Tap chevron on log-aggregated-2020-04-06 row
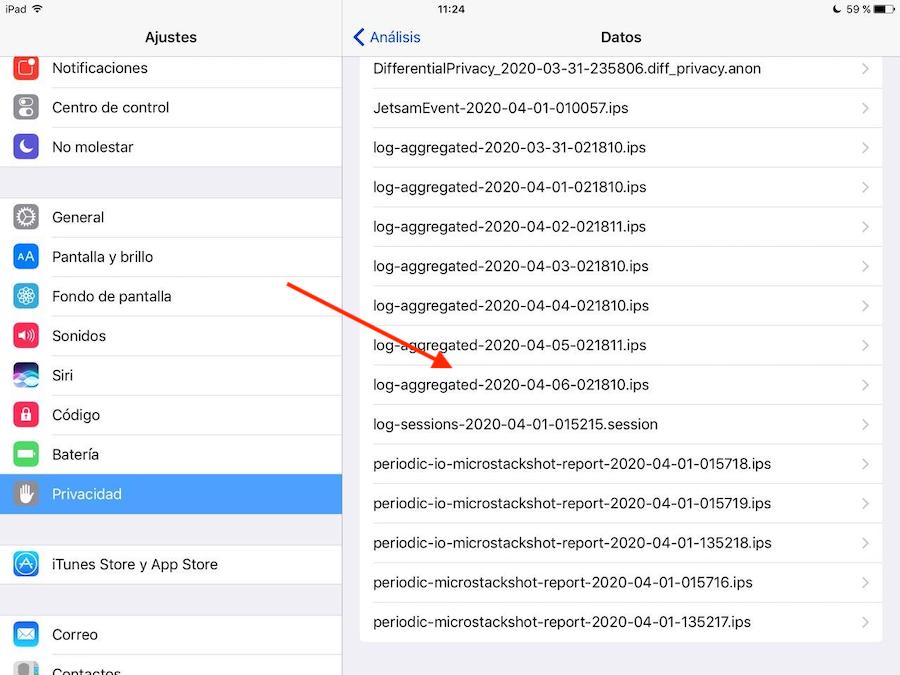Viewport: 900px width, 675px height. click(865, 385)
